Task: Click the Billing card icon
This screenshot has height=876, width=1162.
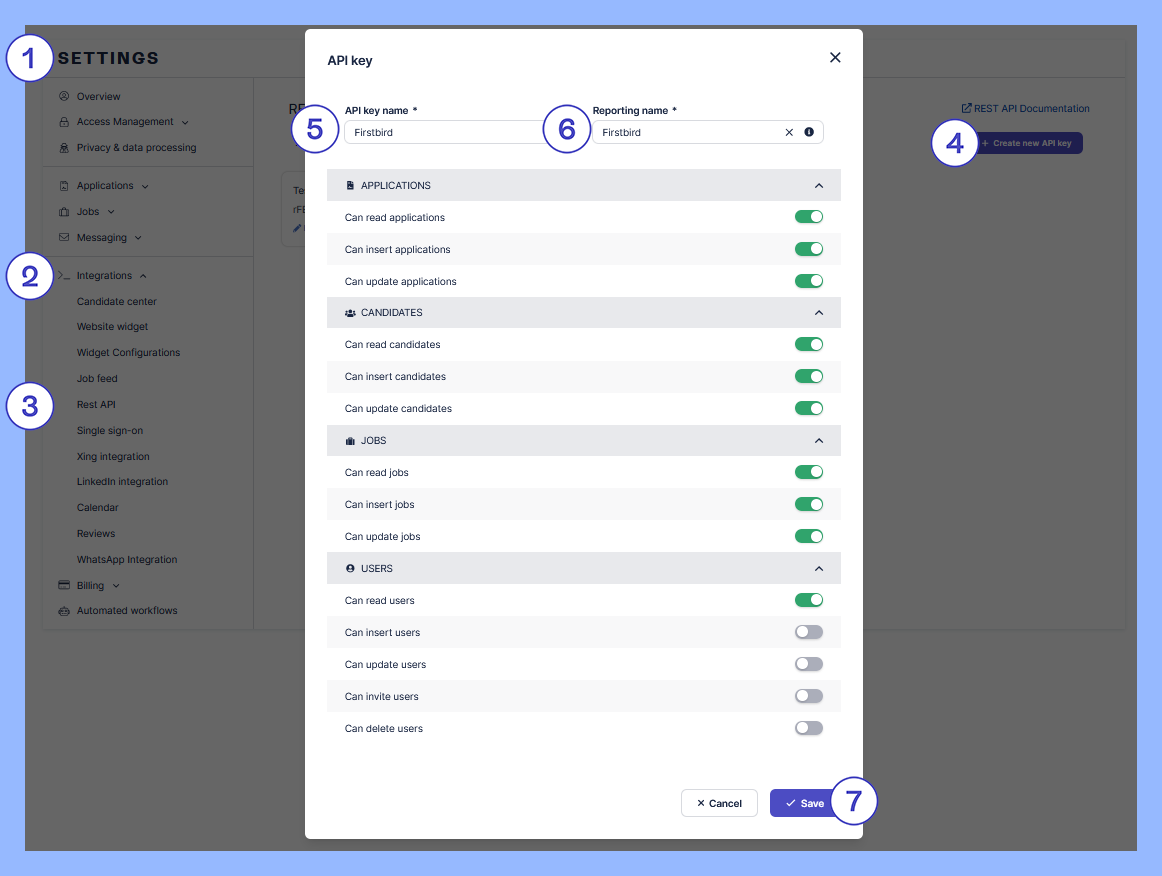Action: pyautogui.click(x=64, y=585)
